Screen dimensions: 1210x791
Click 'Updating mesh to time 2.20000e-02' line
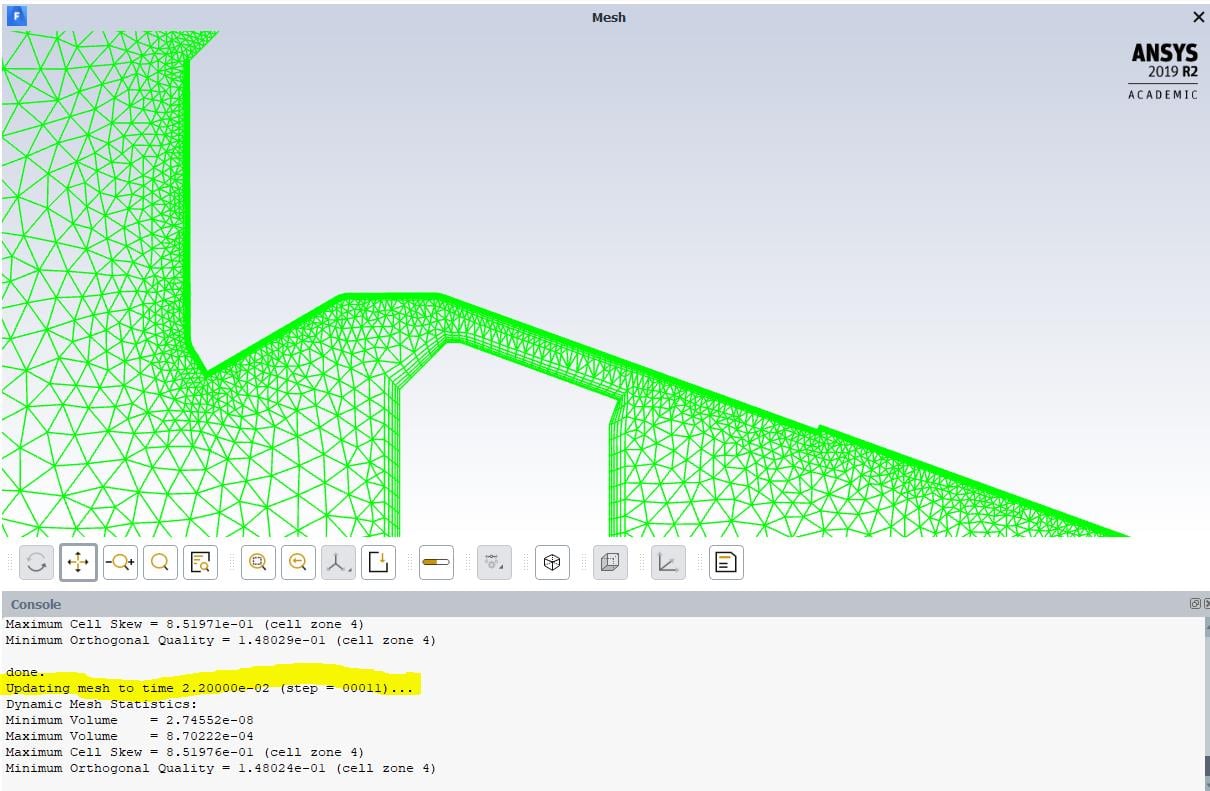[209, 688]
